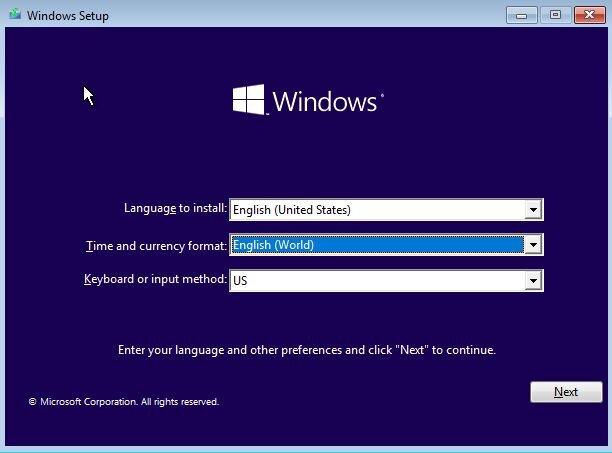Click the 'Language to install:' label
Viewport: 612px width, 453px height.
(x=175, y=208)
